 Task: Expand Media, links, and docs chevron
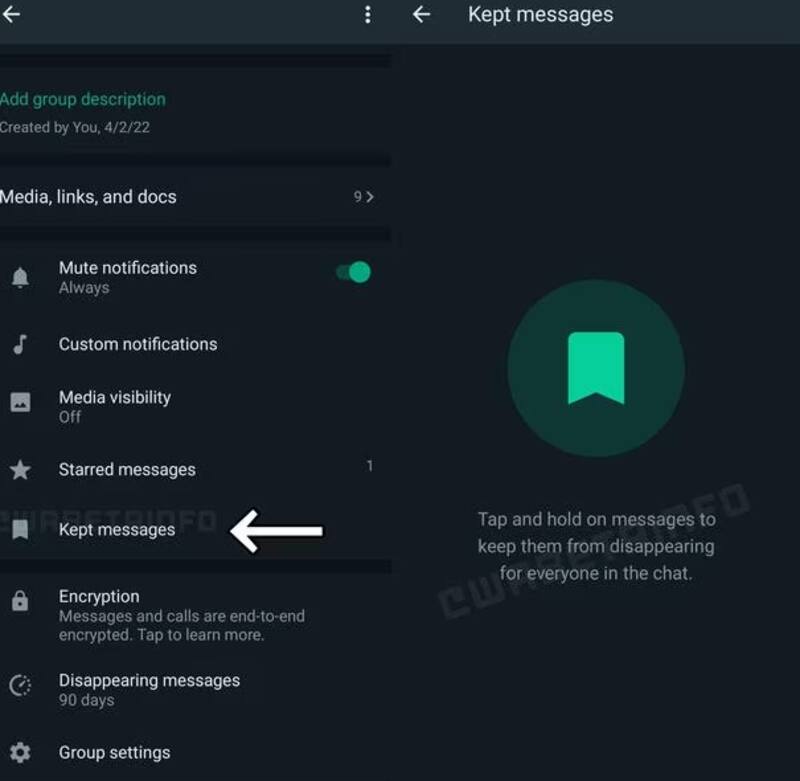(369, 197)
